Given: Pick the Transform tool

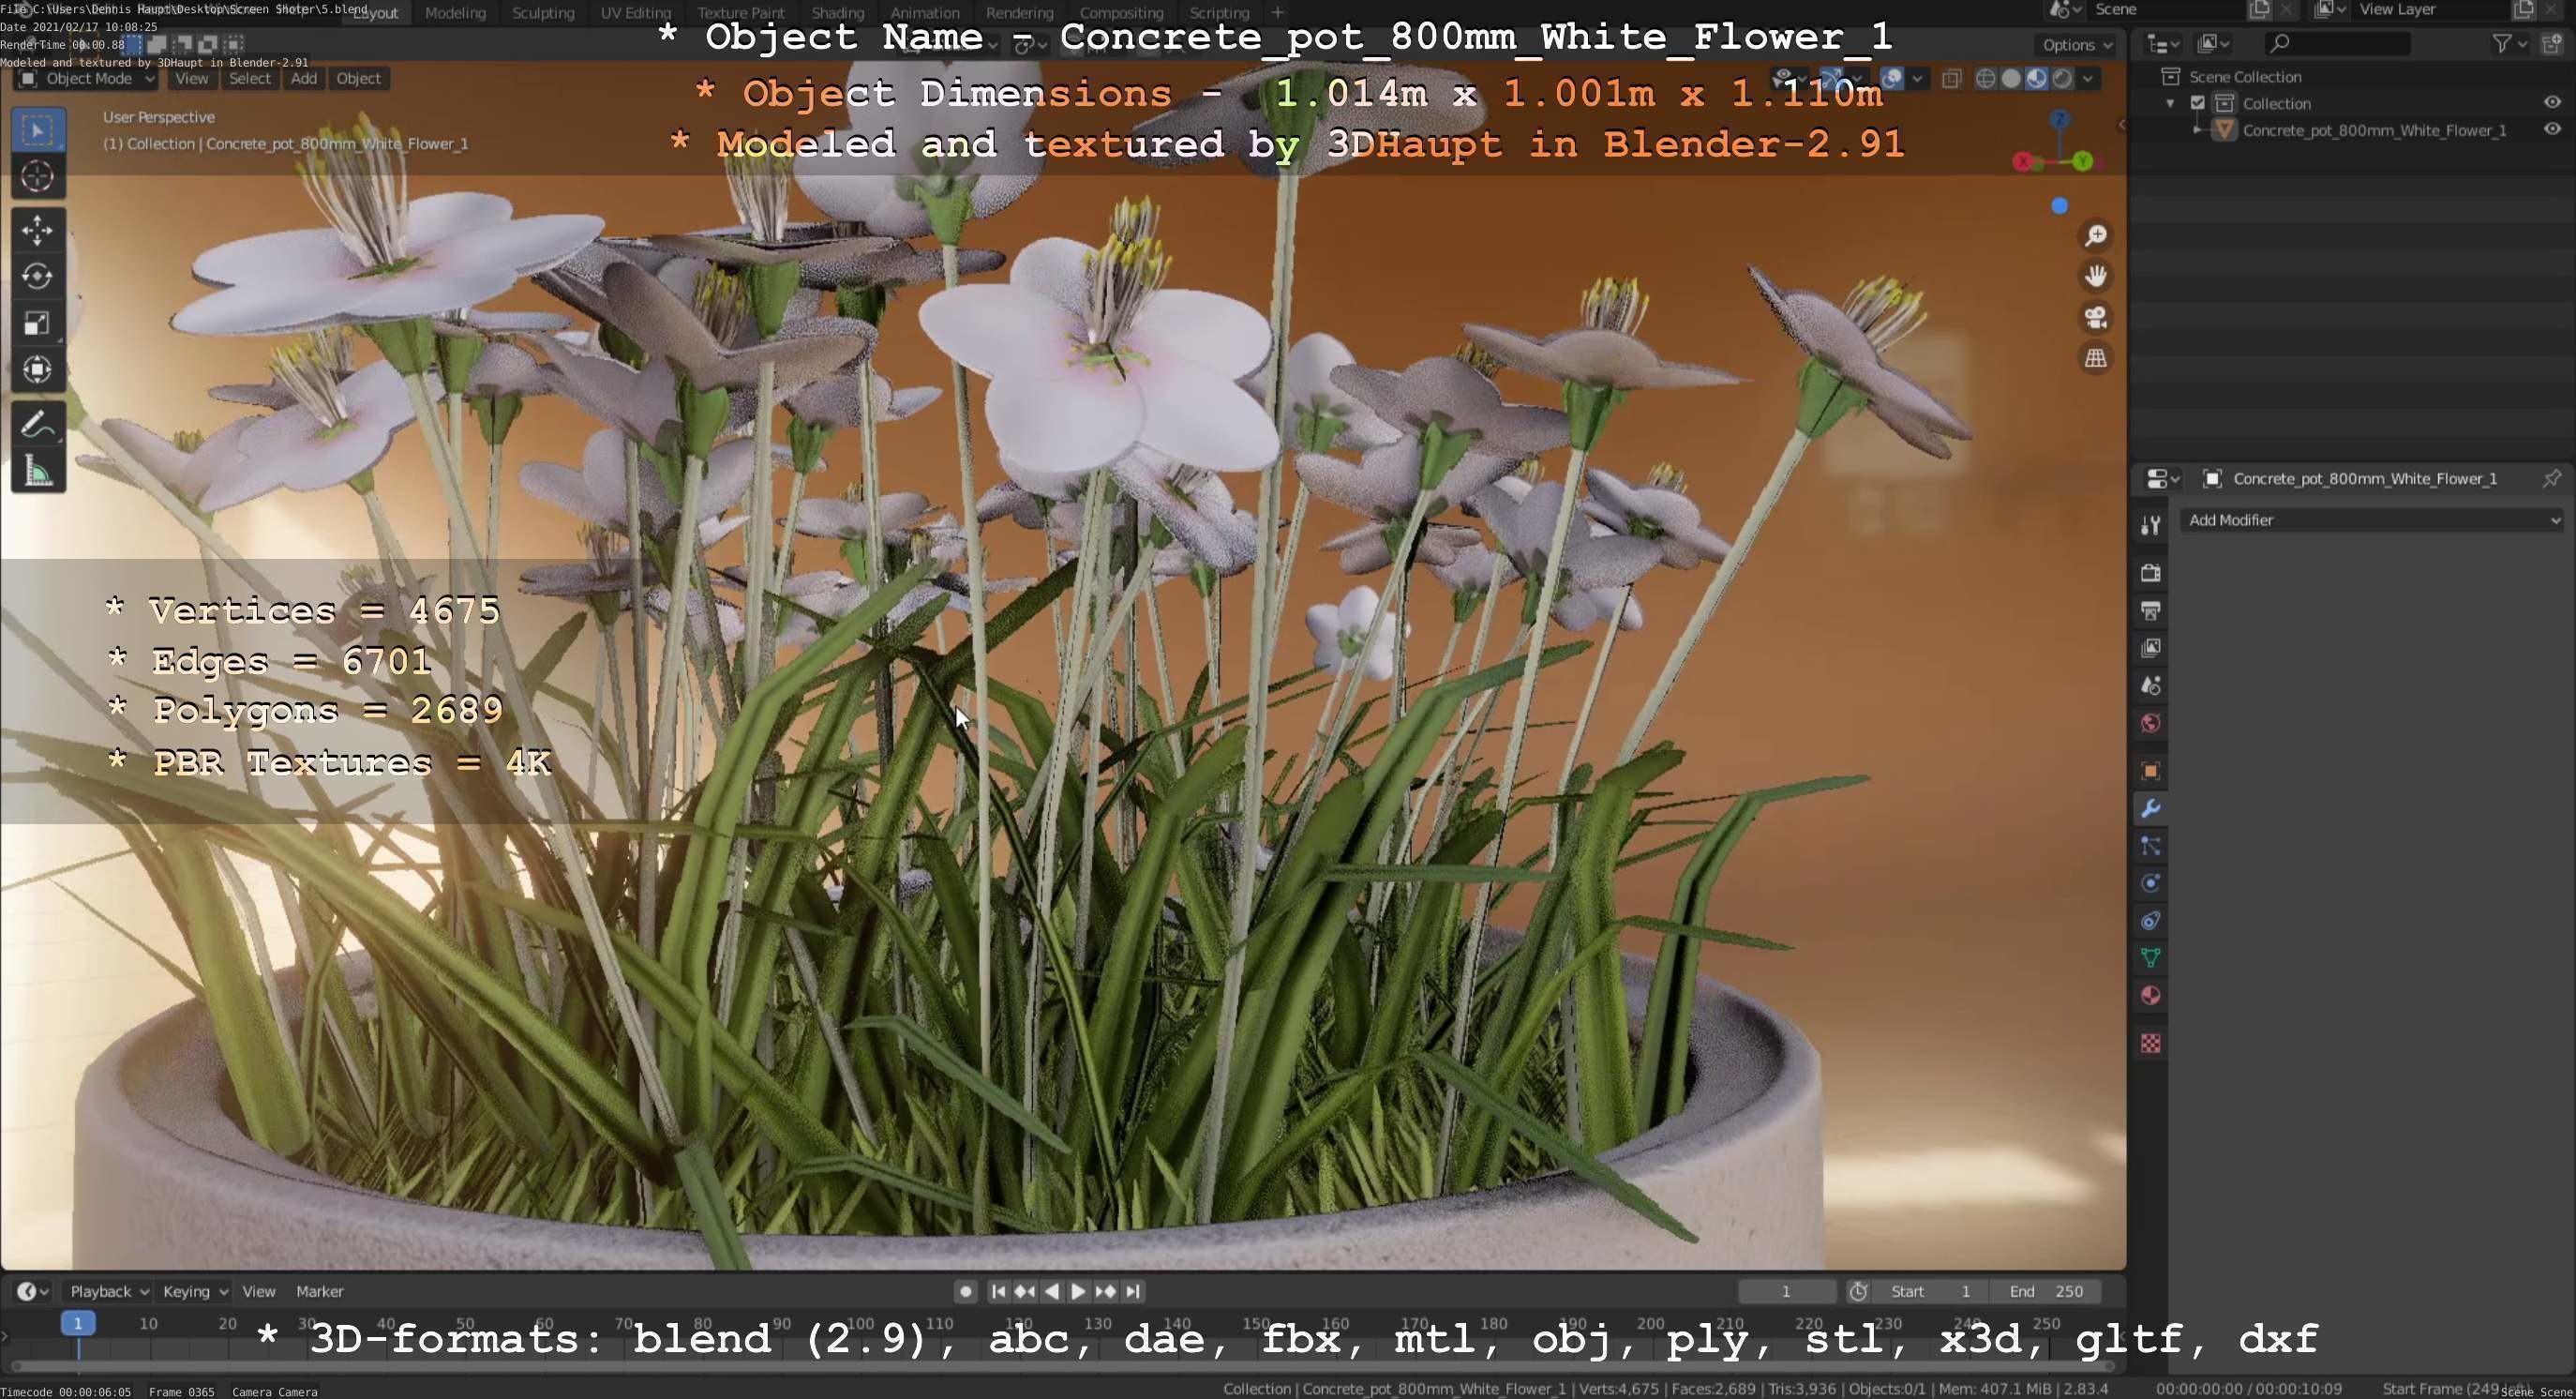Looking at the screenshot, I should pyautogui.click(x=38, y=370).
